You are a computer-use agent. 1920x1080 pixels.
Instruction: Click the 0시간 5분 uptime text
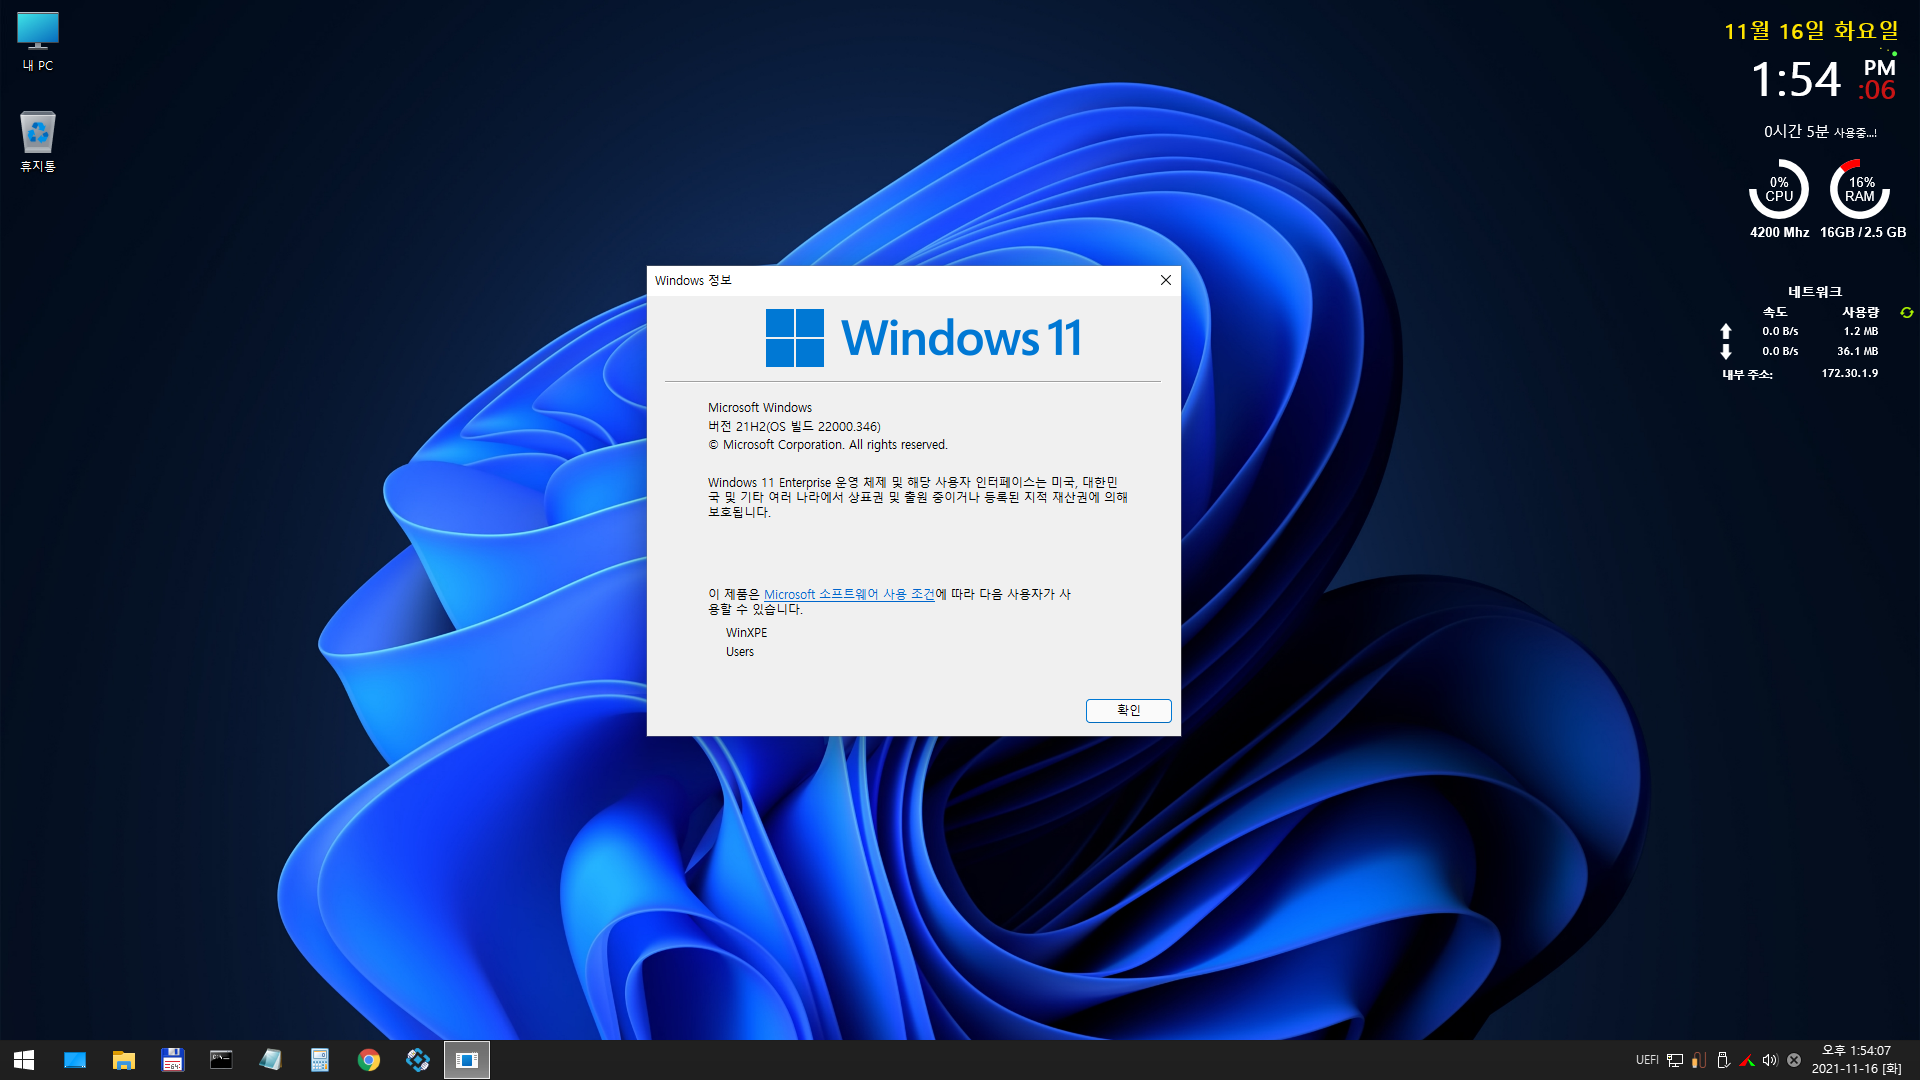[1820, 132]
